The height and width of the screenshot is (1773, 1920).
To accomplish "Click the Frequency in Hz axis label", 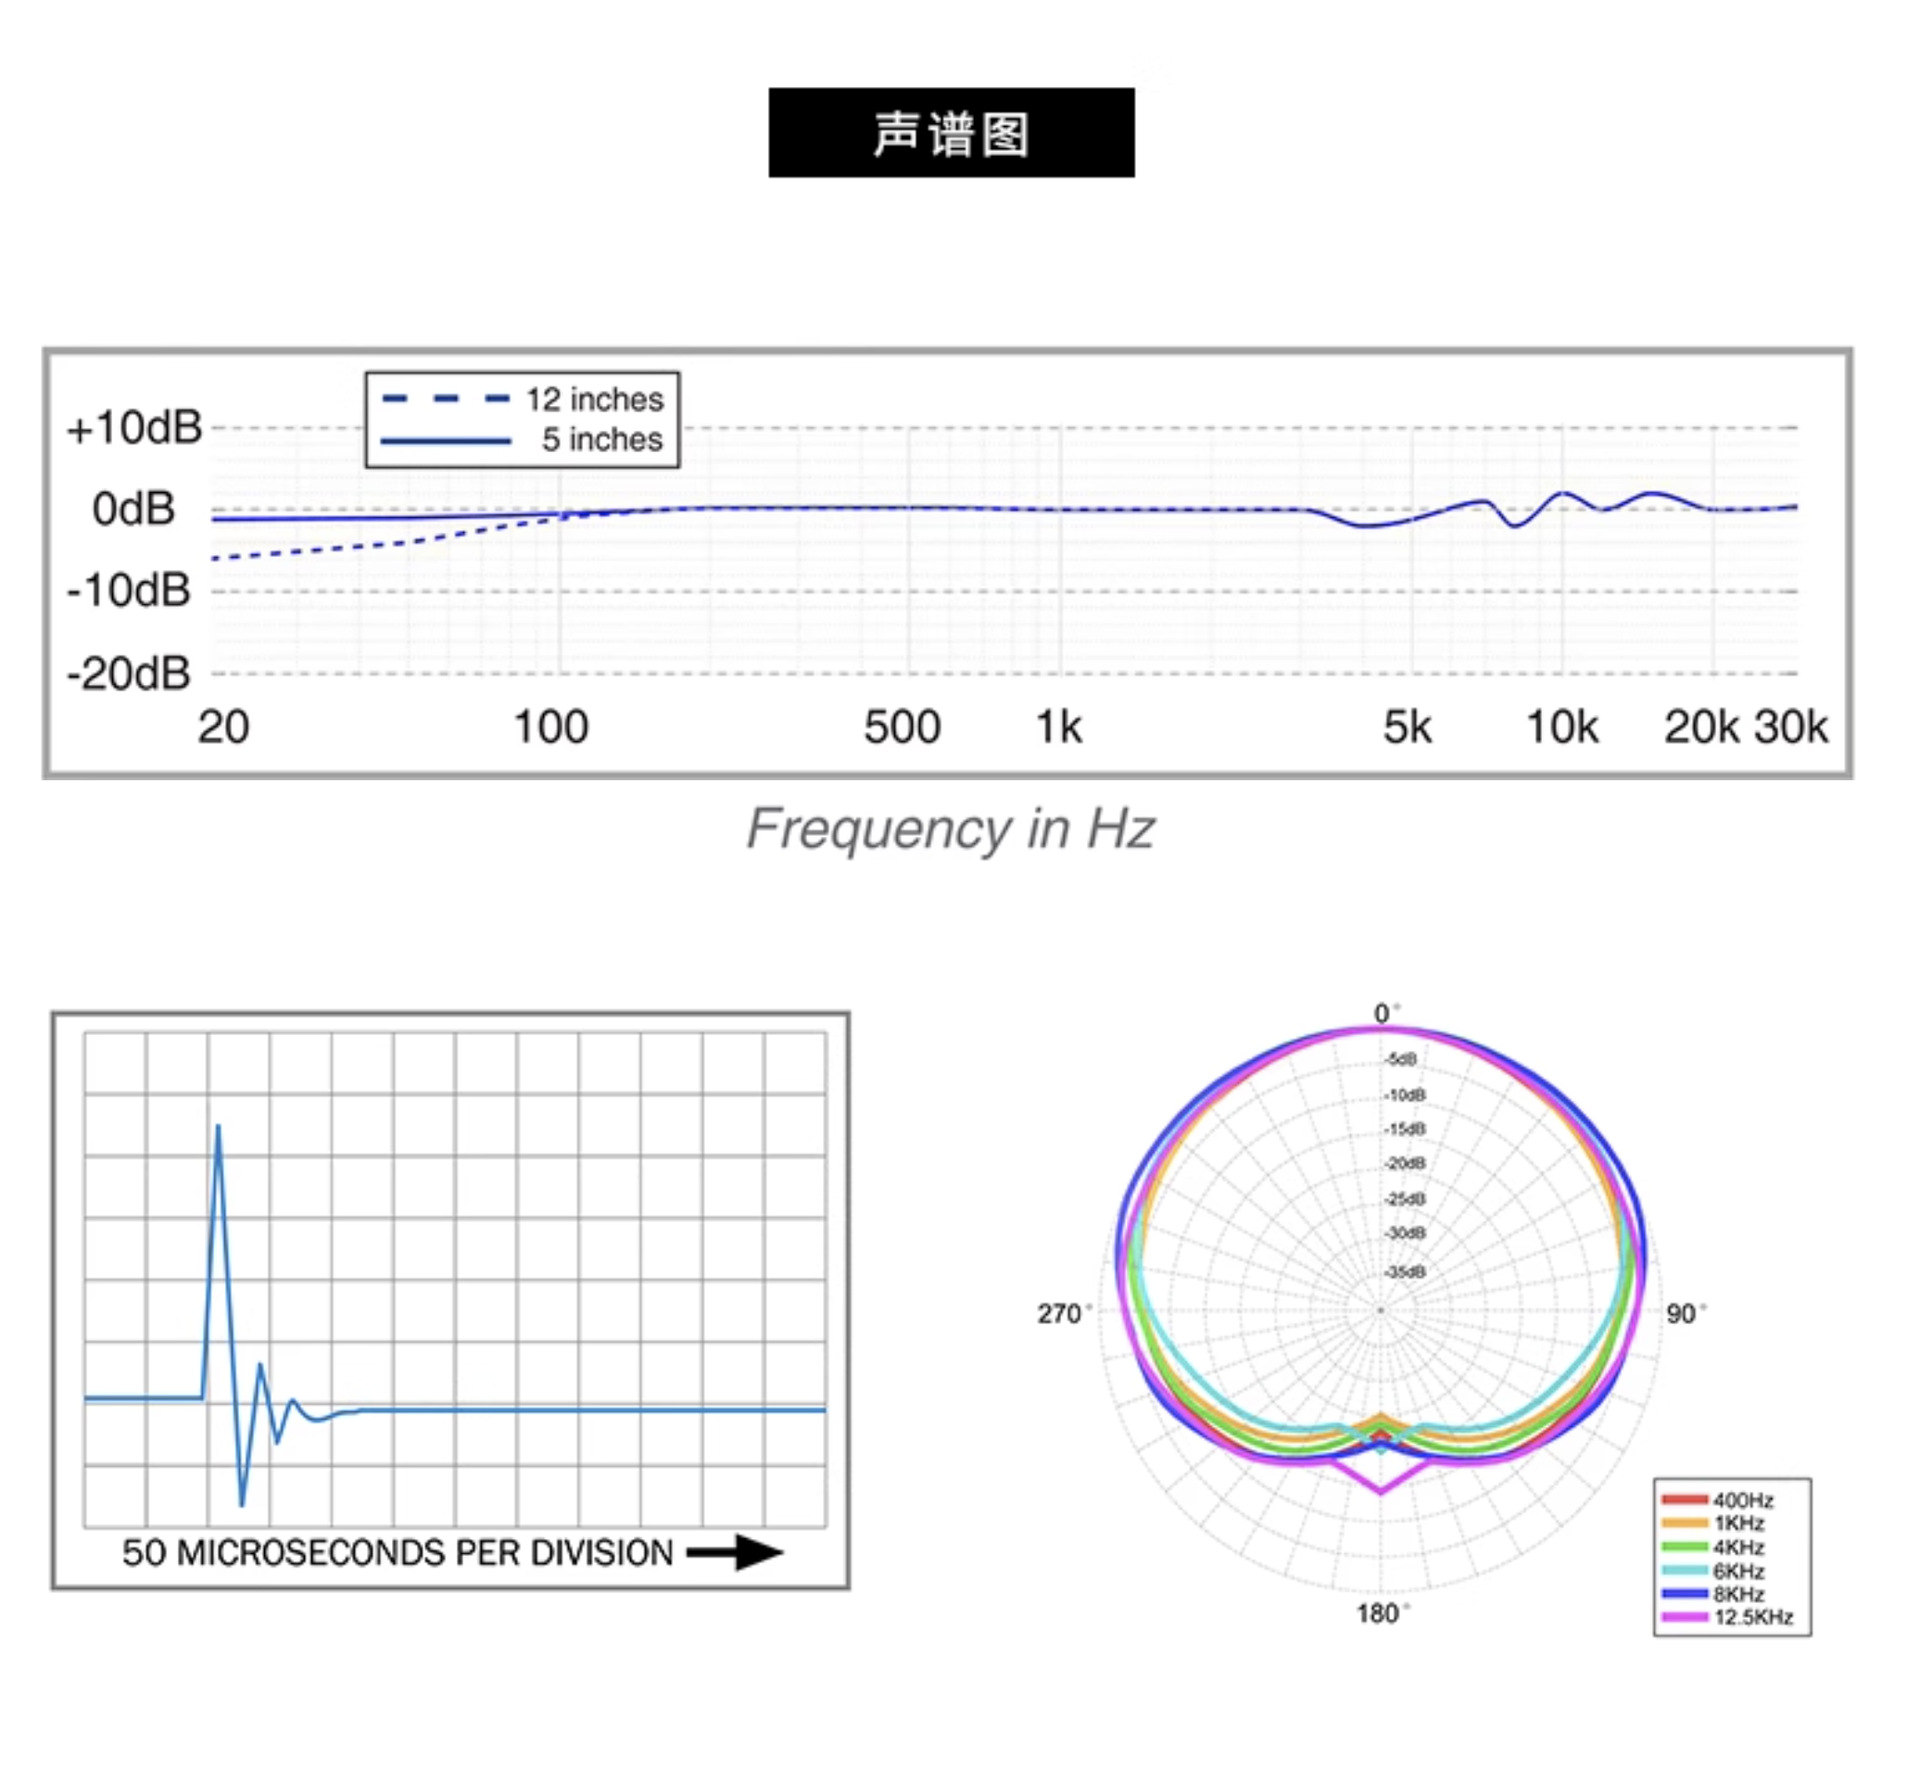I will click(x=950, y=828).
